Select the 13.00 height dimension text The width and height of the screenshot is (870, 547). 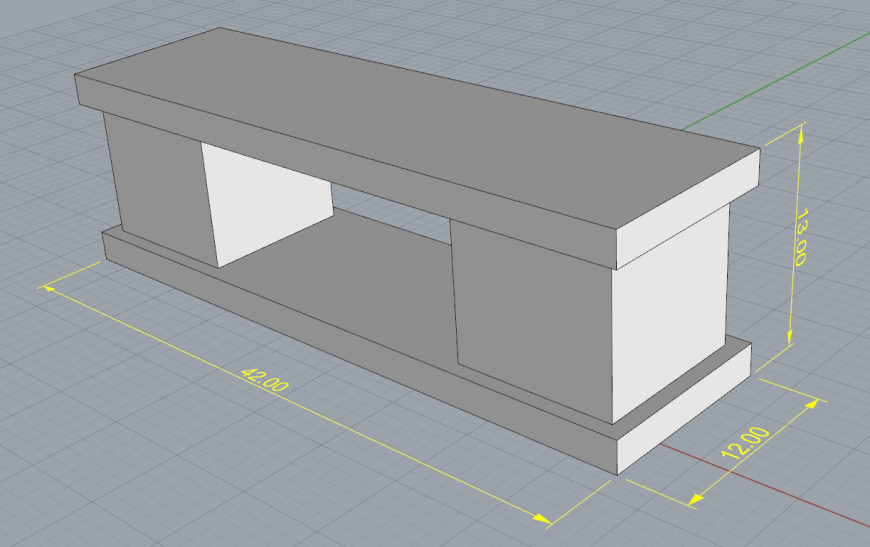tap(800, 237)
